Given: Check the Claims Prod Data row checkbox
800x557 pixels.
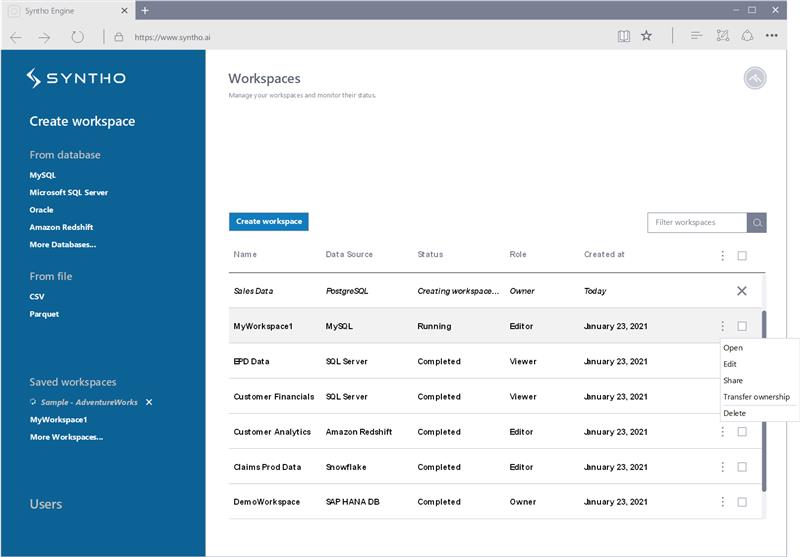Looking at the screenshot, I should tap(742, 467).
